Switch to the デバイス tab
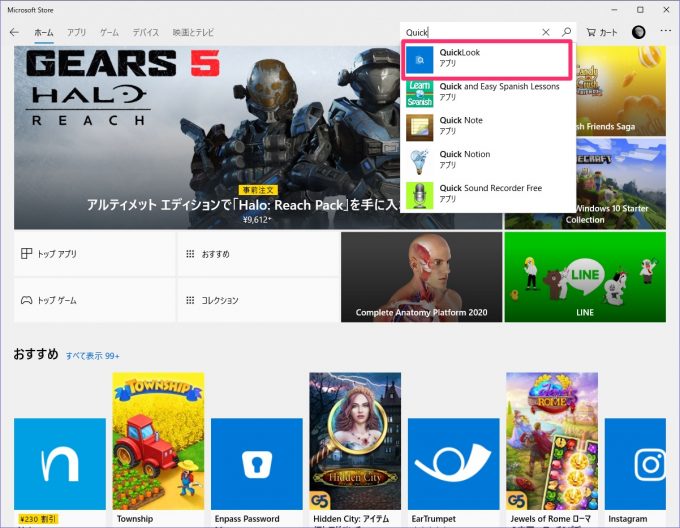This screenshot has height=528, width=680. click(x=146, y=33)
